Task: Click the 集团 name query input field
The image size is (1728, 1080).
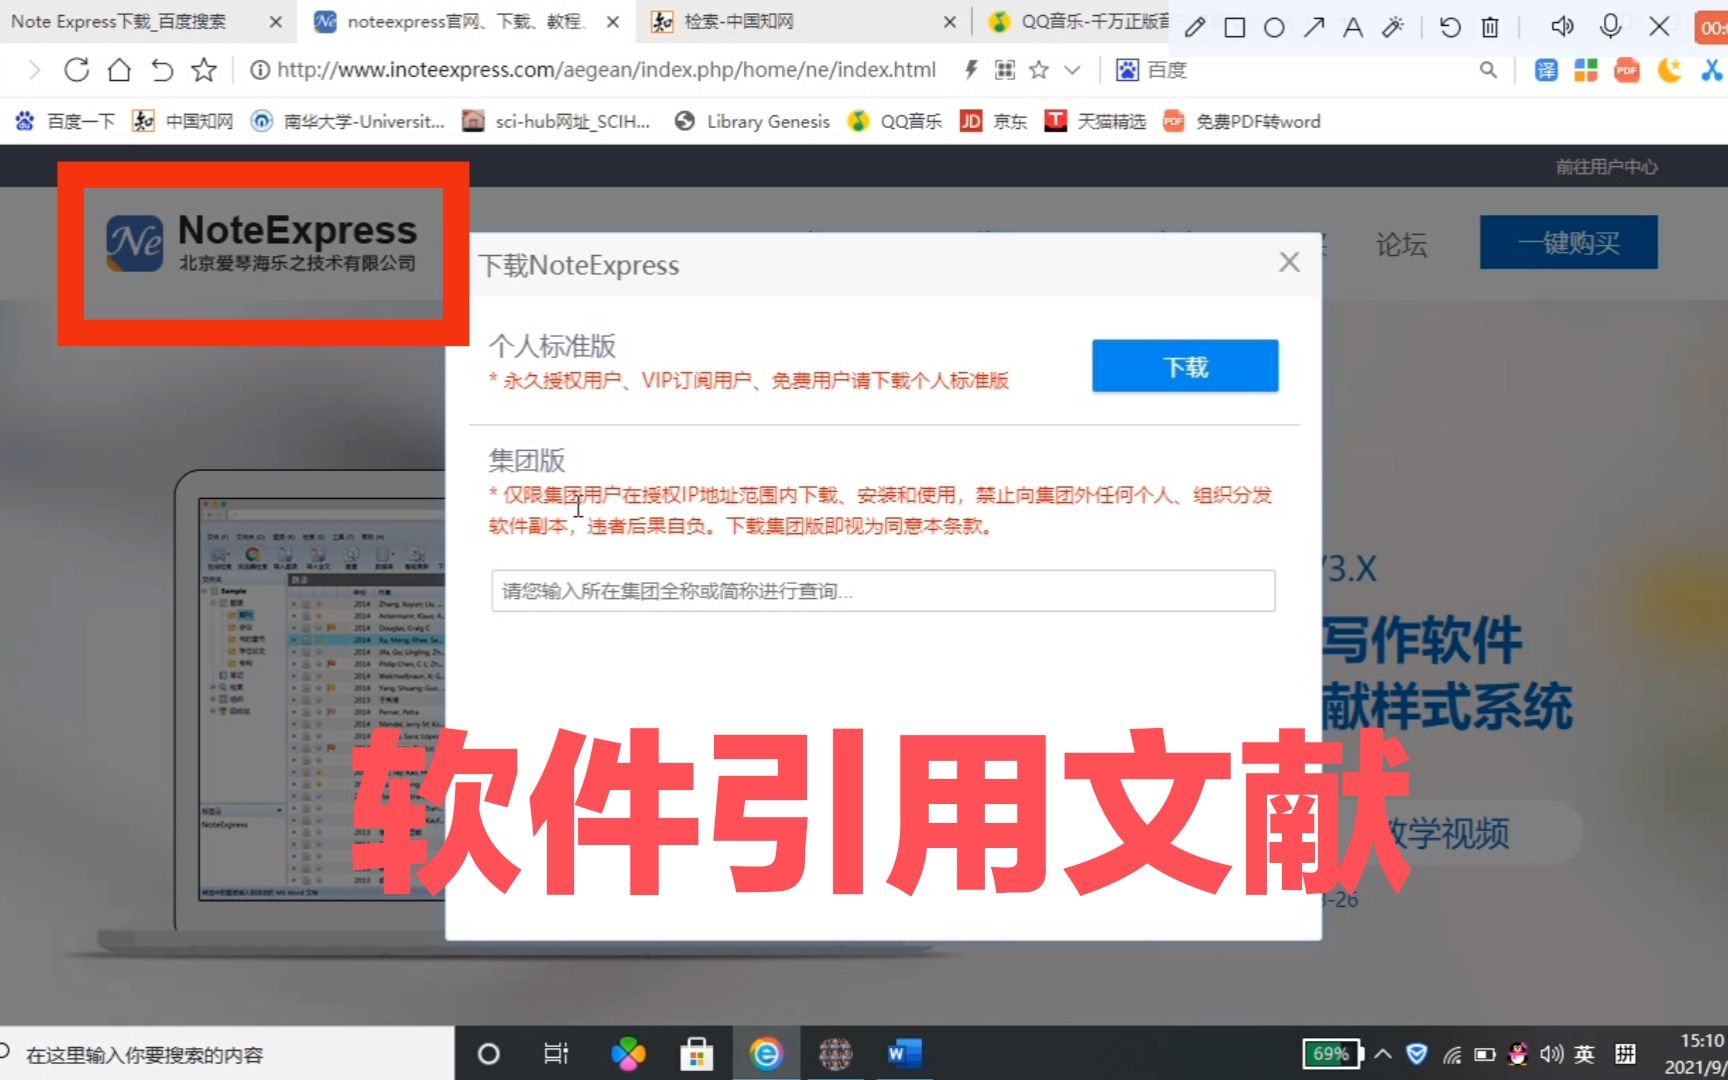Action: click(883, 591)
